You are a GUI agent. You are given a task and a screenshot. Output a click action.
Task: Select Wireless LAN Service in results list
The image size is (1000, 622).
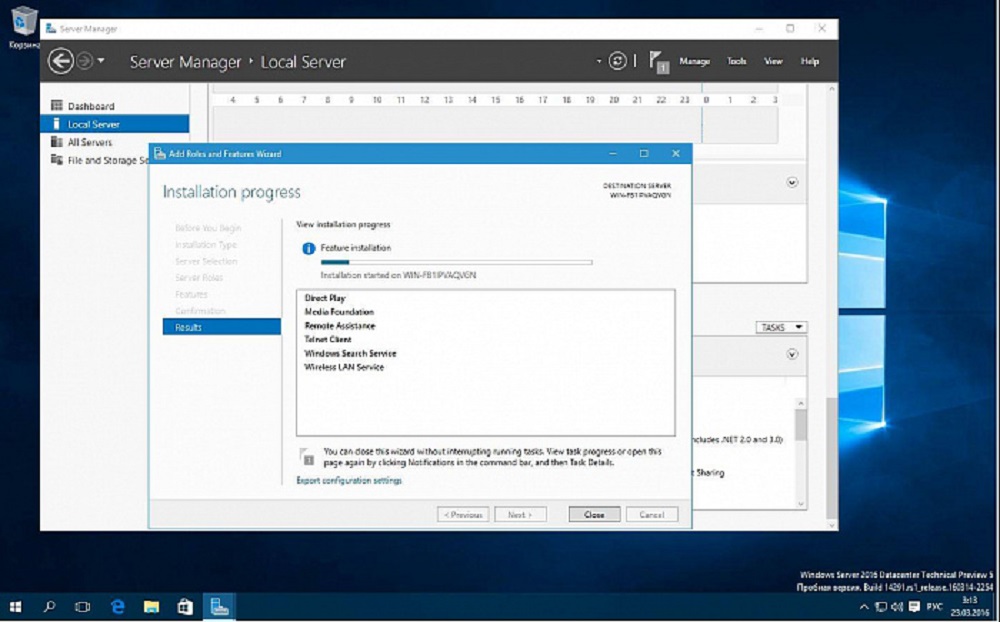point(344,367)
